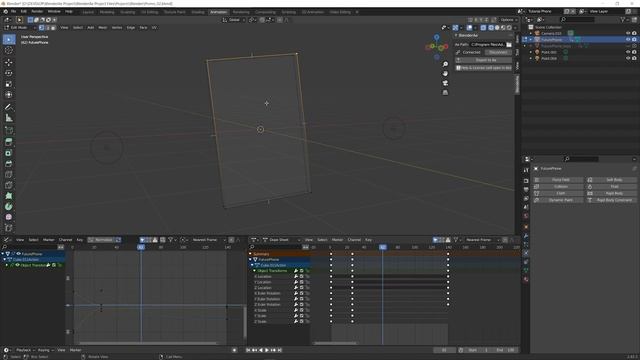Select the Measure tool
The width and height of the screenshot is (640, 360).
point(9,118)
